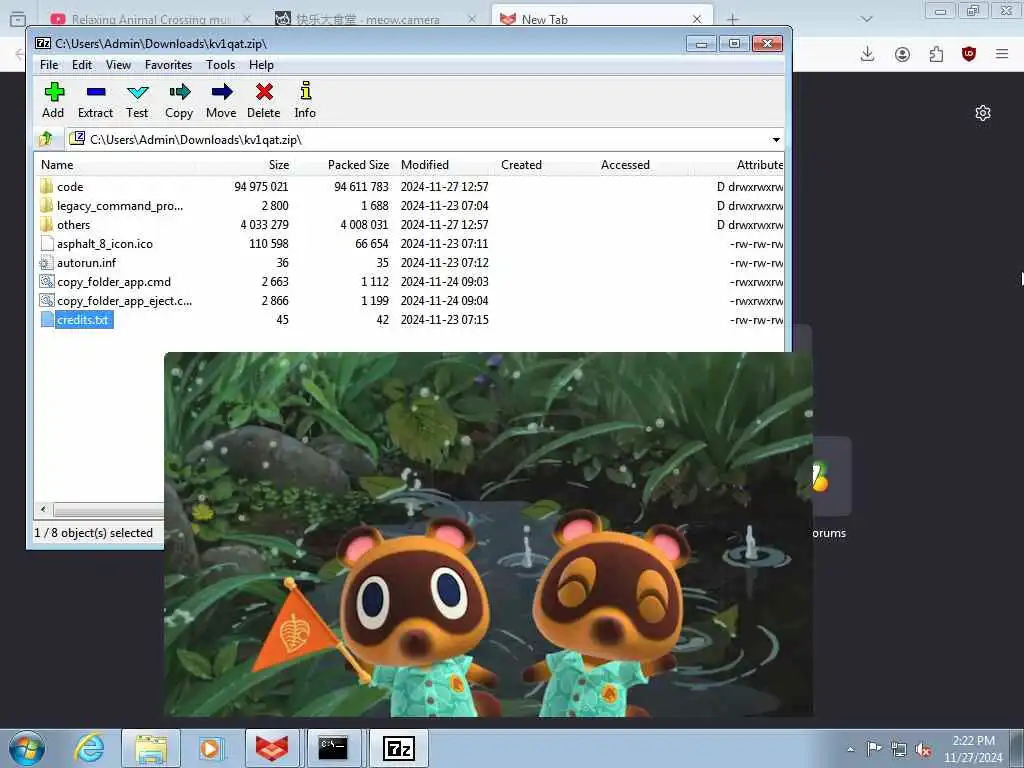Click the Animal Crossing video overlay

pos(488,534)
